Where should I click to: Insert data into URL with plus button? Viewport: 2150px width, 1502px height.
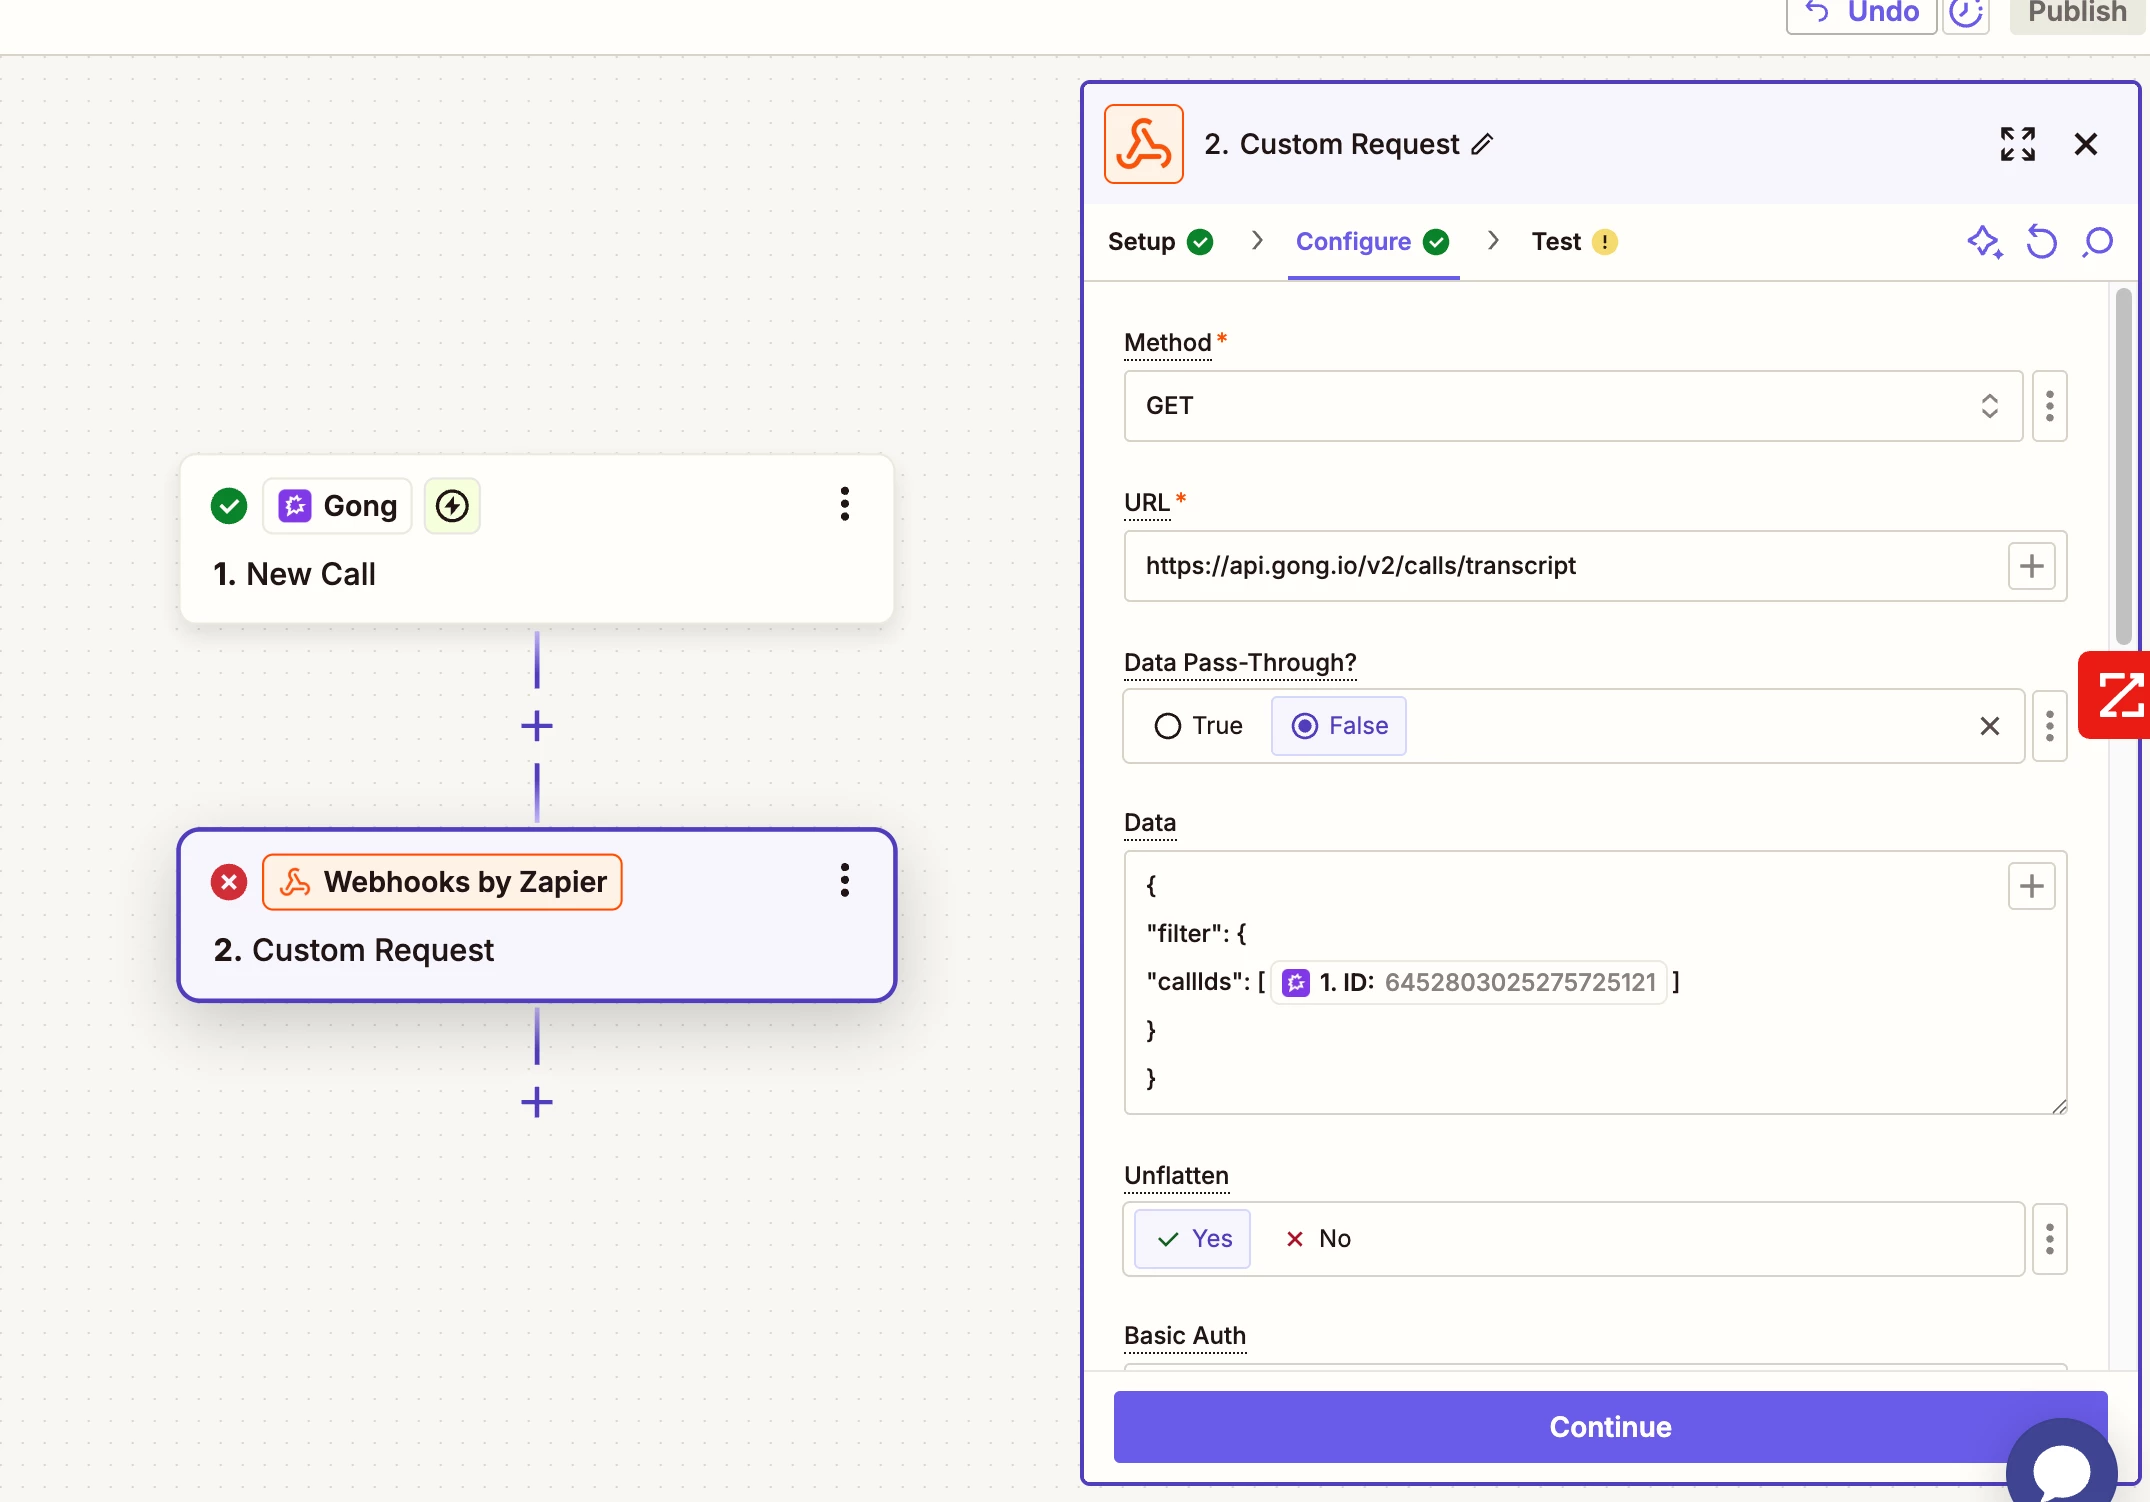pyautogui.click(x=2031, y=566)
